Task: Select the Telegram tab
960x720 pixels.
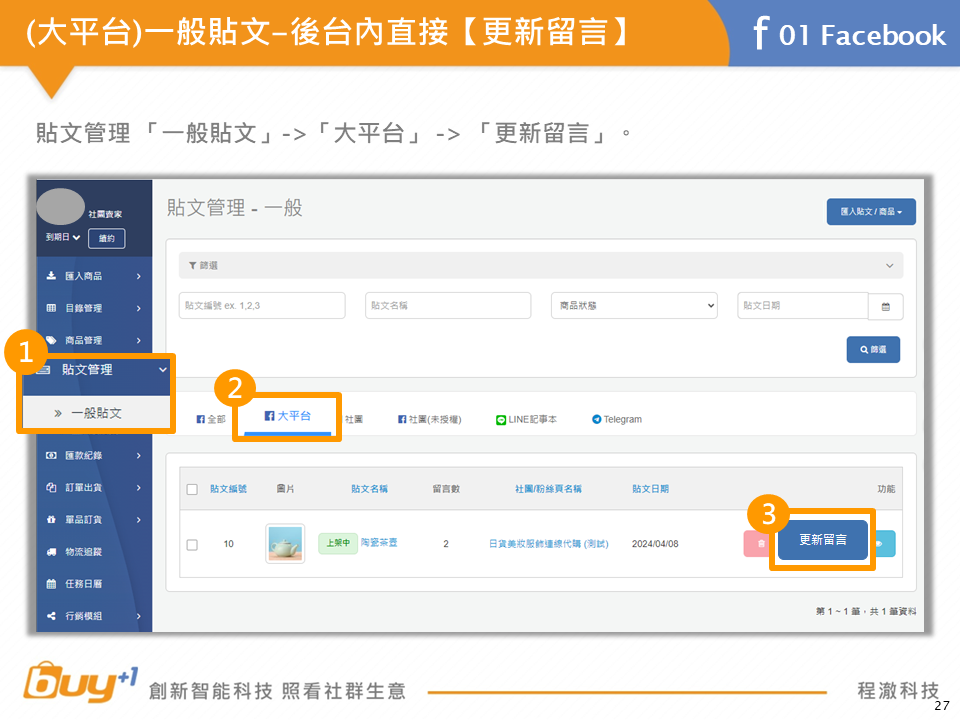Action: [617, 419]
